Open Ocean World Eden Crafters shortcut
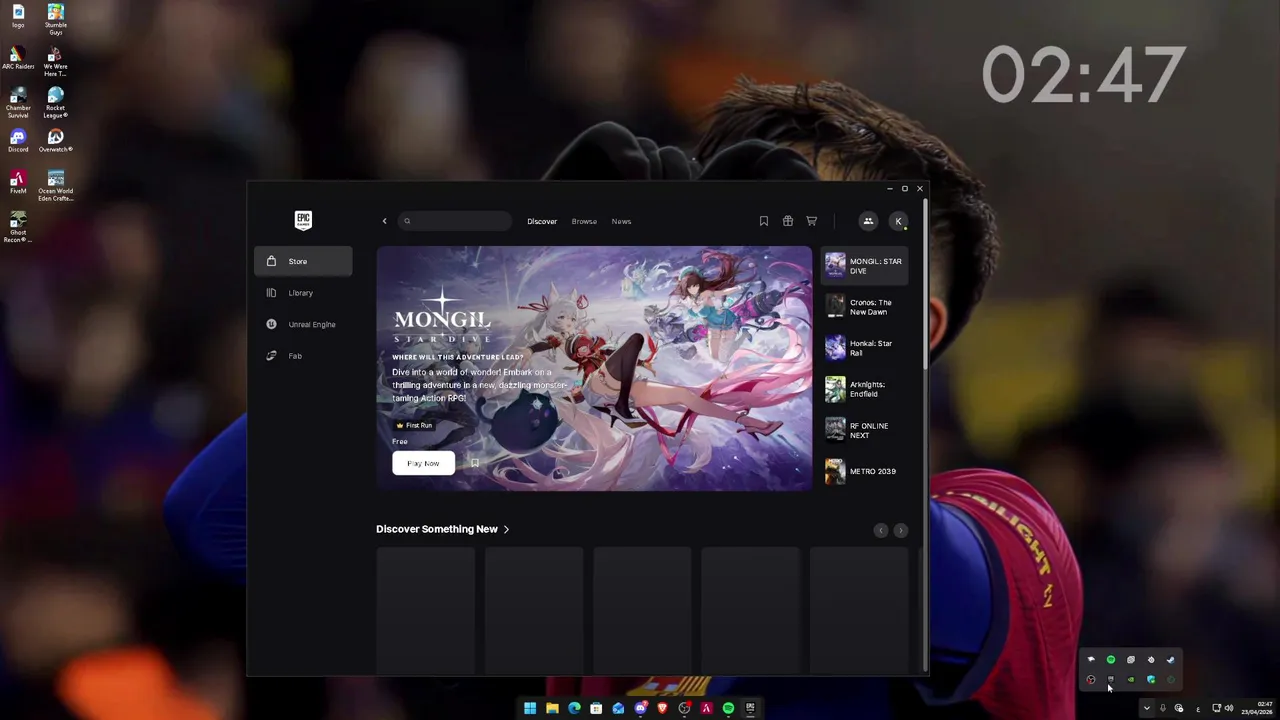 55,186
